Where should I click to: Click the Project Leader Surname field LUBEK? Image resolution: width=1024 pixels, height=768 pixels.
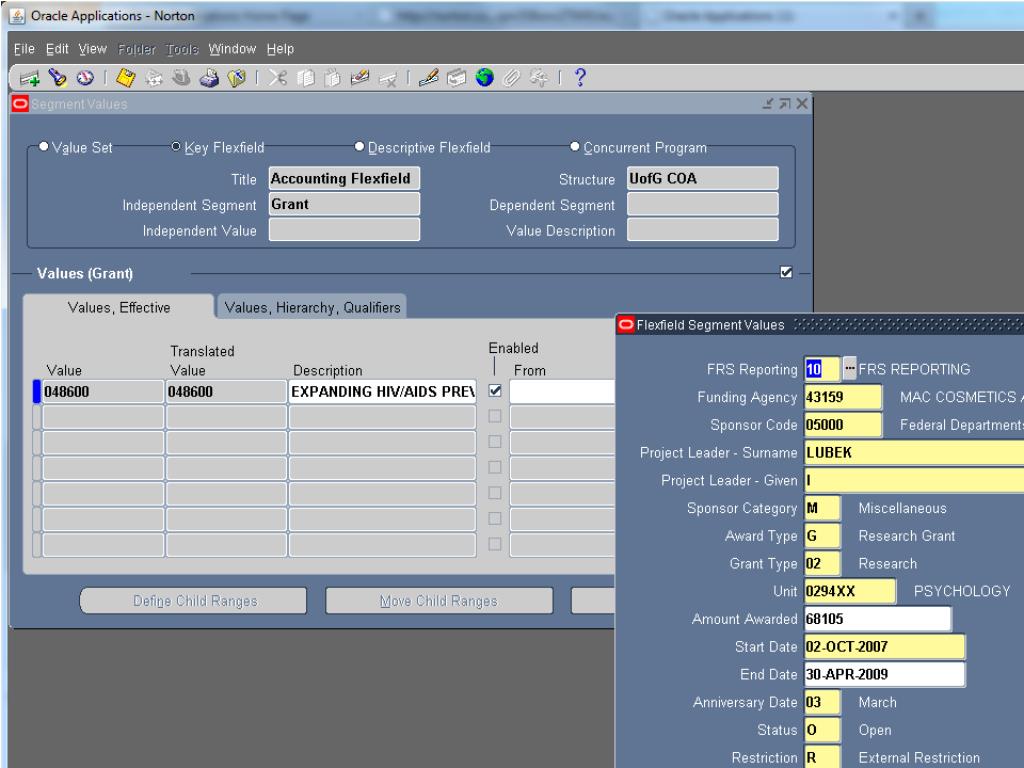(x=914, y=452)
